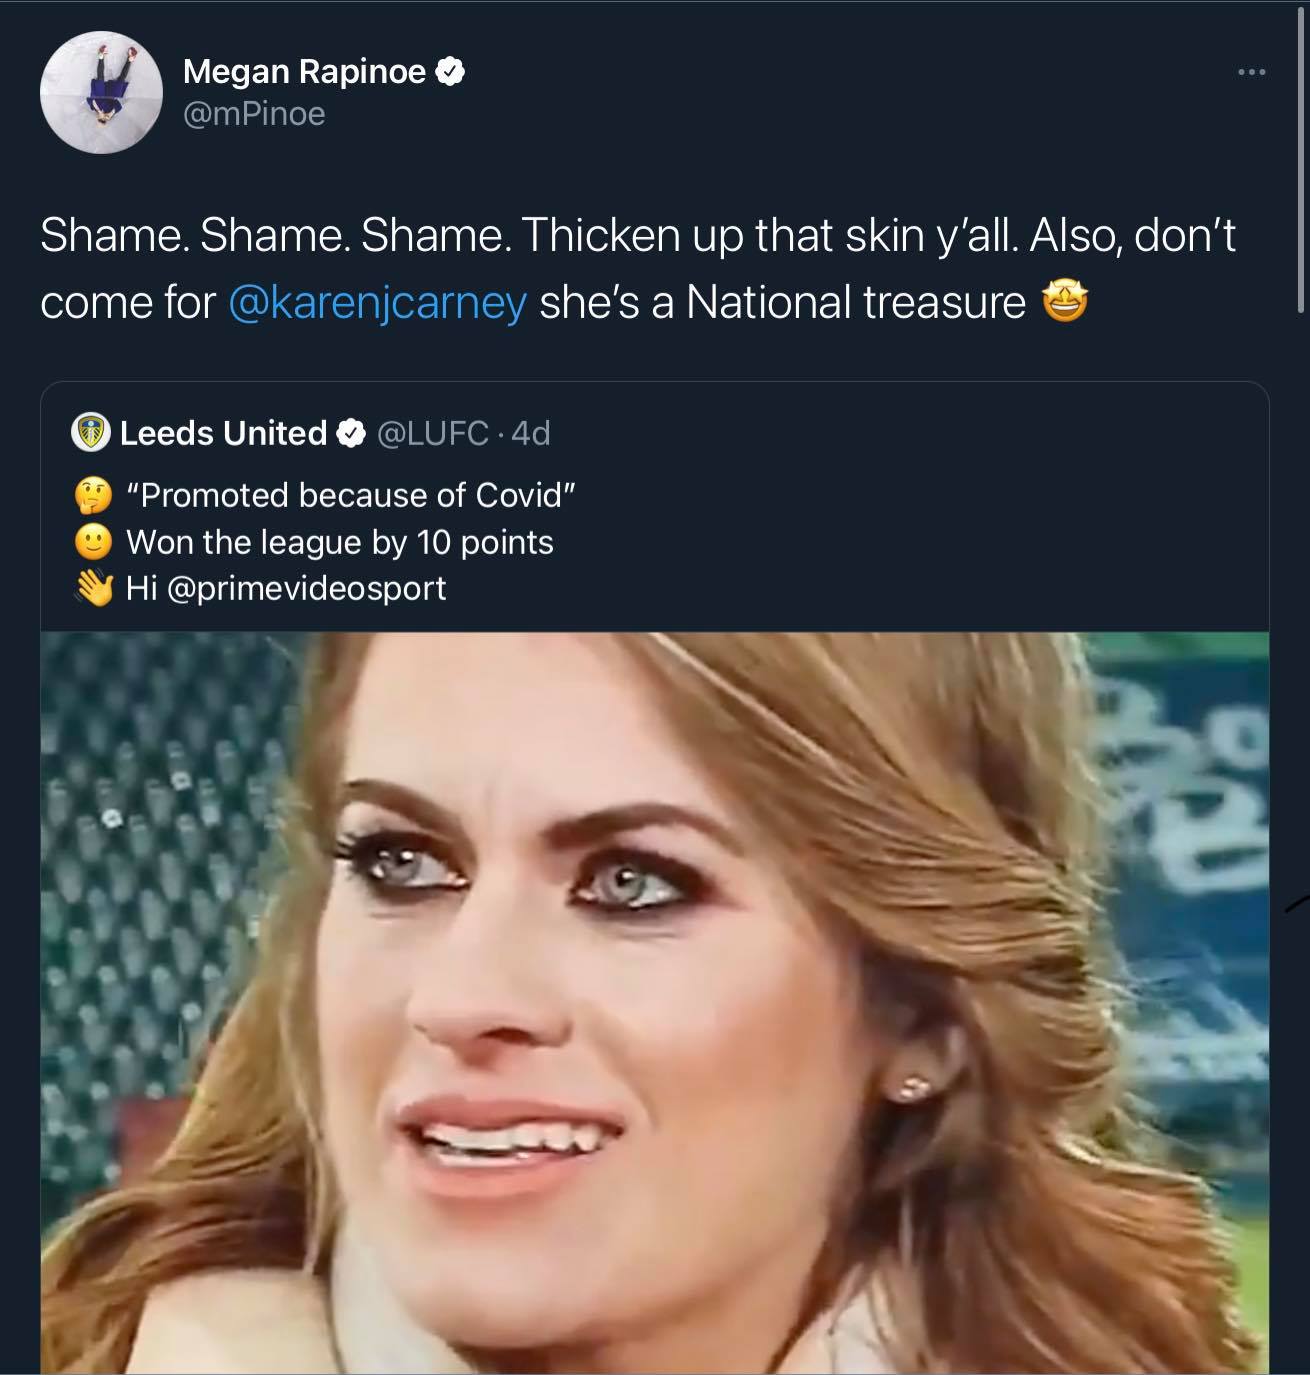This screenshot has width=1310, height=1375.
Task: Open the quoted tweet video thumbnail
Action: point(655,1000)
